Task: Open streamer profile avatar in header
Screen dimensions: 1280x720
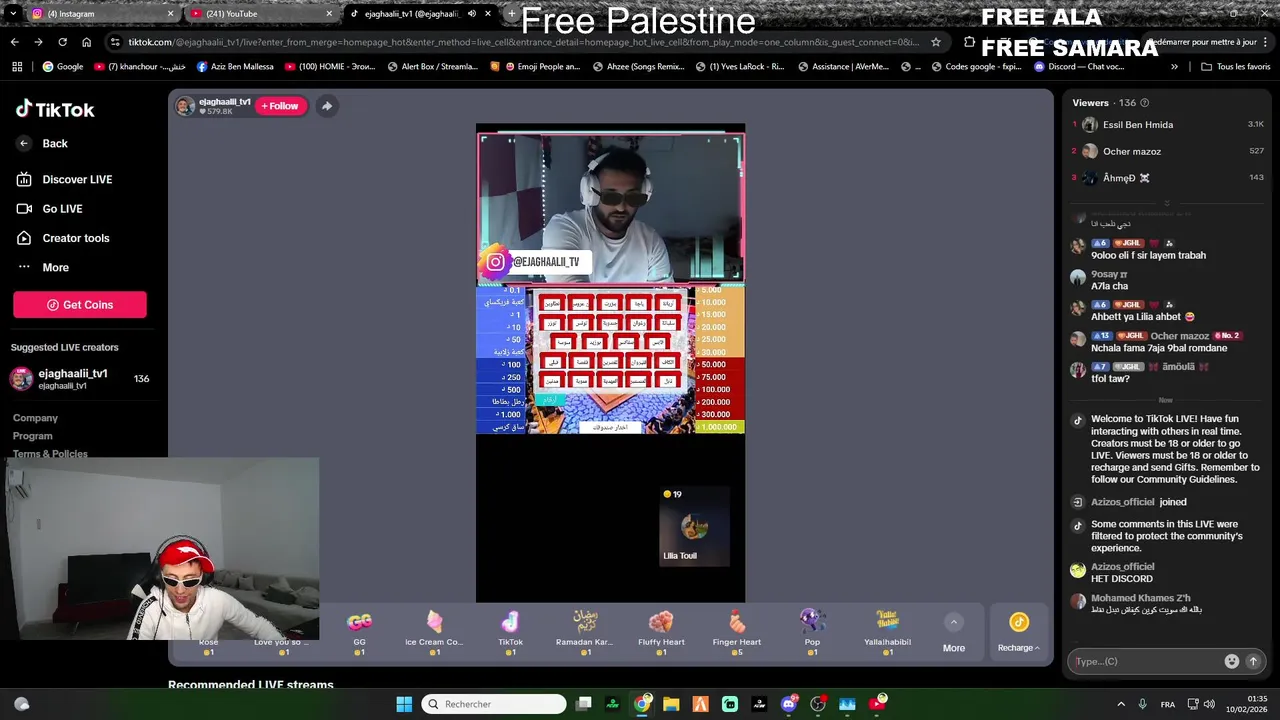Action: point(185,106)
